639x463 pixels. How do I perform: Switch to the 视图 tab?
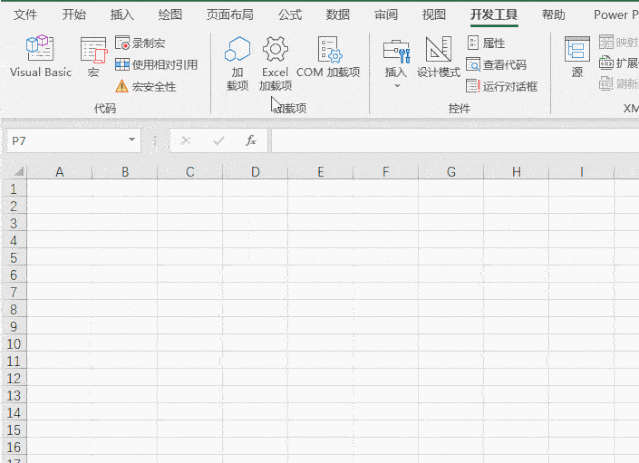click(434, 15)
